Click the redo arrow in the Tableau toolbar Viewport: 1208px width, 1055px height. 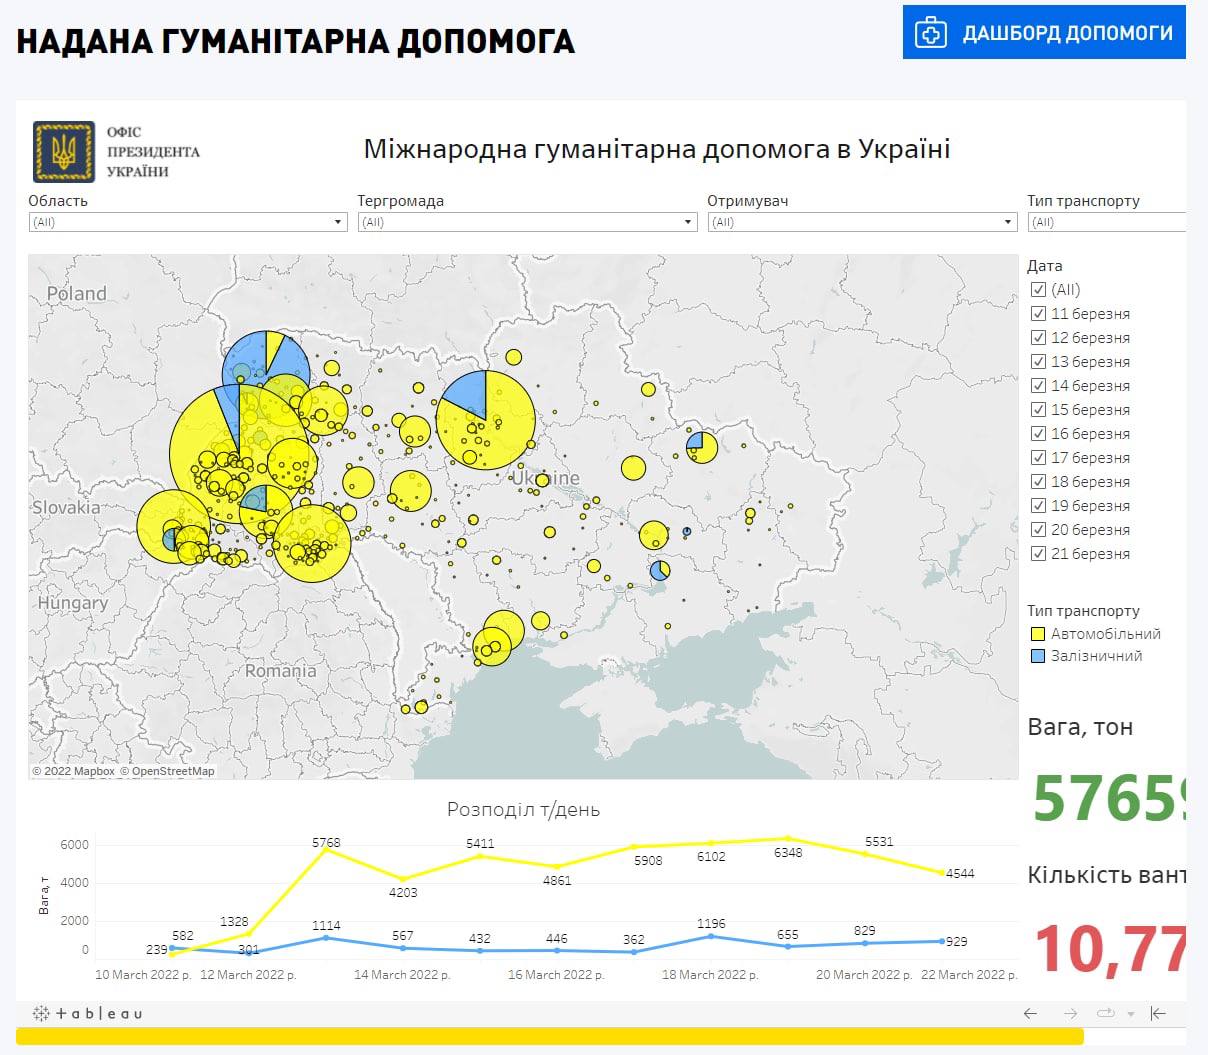click(x=1070, y=1013)
